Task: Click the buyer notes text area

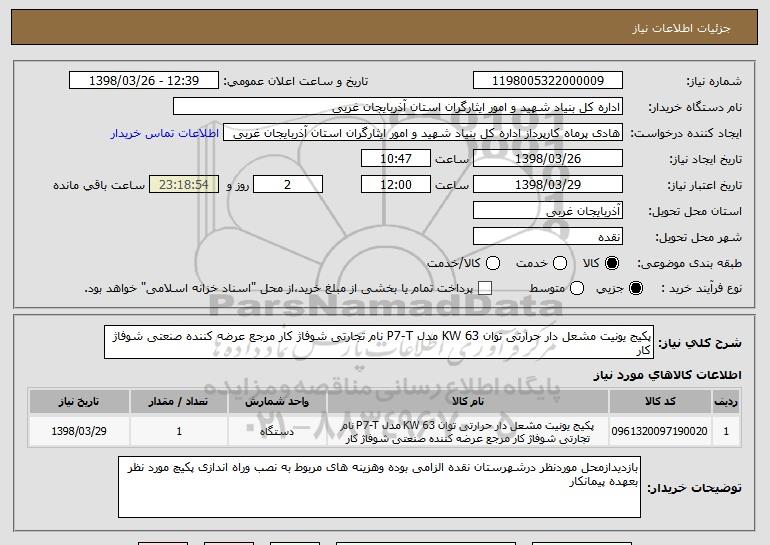Action: [379, 487]
